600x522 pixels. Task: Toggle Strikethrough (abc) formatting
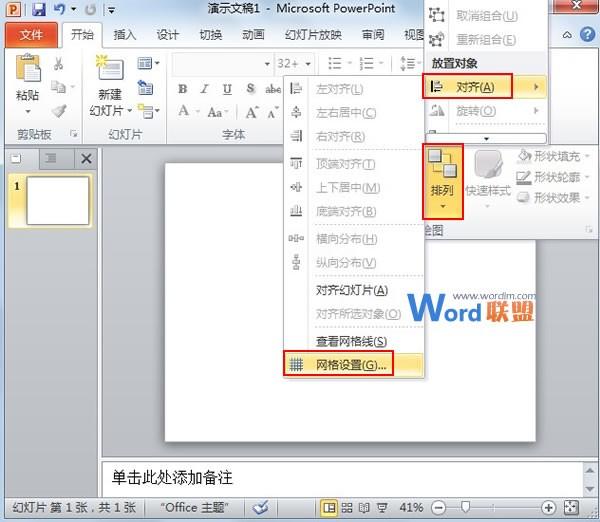(x=273, y=89)
